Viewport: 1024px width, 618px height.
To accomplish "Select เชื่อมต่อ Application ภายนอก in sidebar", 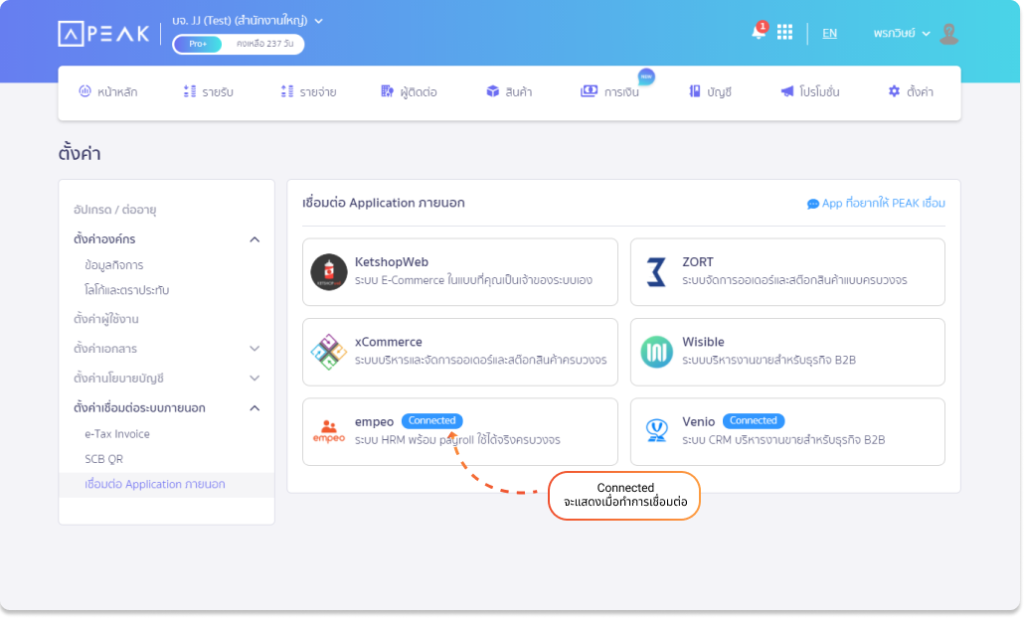I will pyautogui.click(x=167, y=485).
